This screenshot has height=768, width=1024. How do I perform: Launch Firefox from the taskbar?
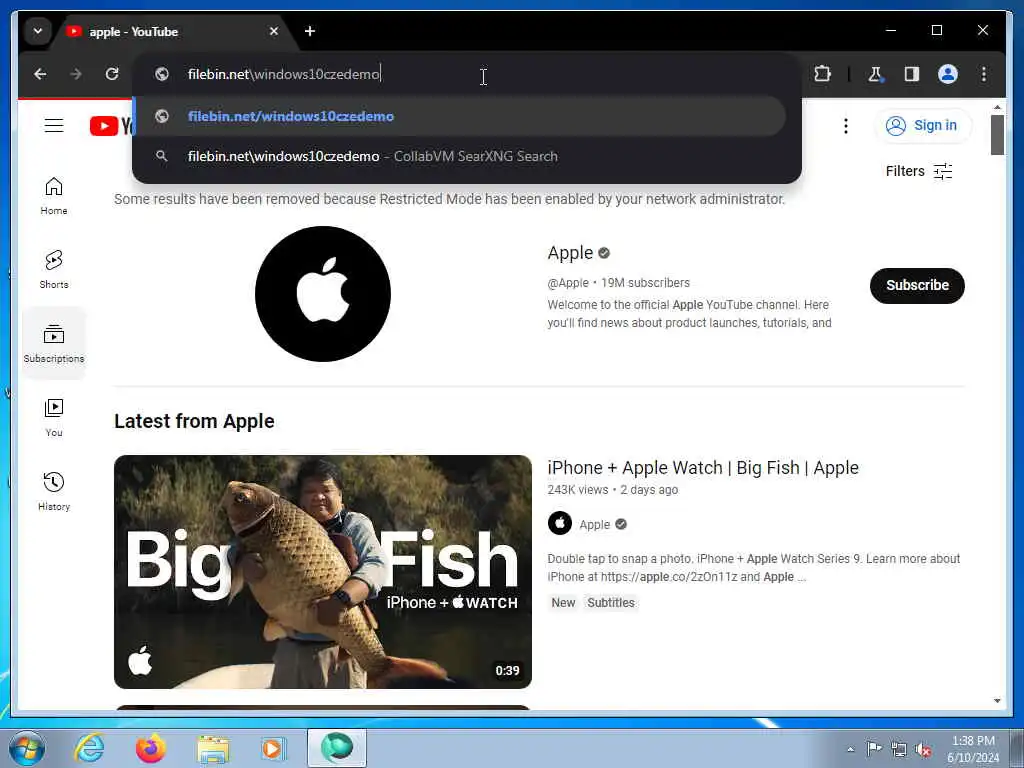point(151,748)
